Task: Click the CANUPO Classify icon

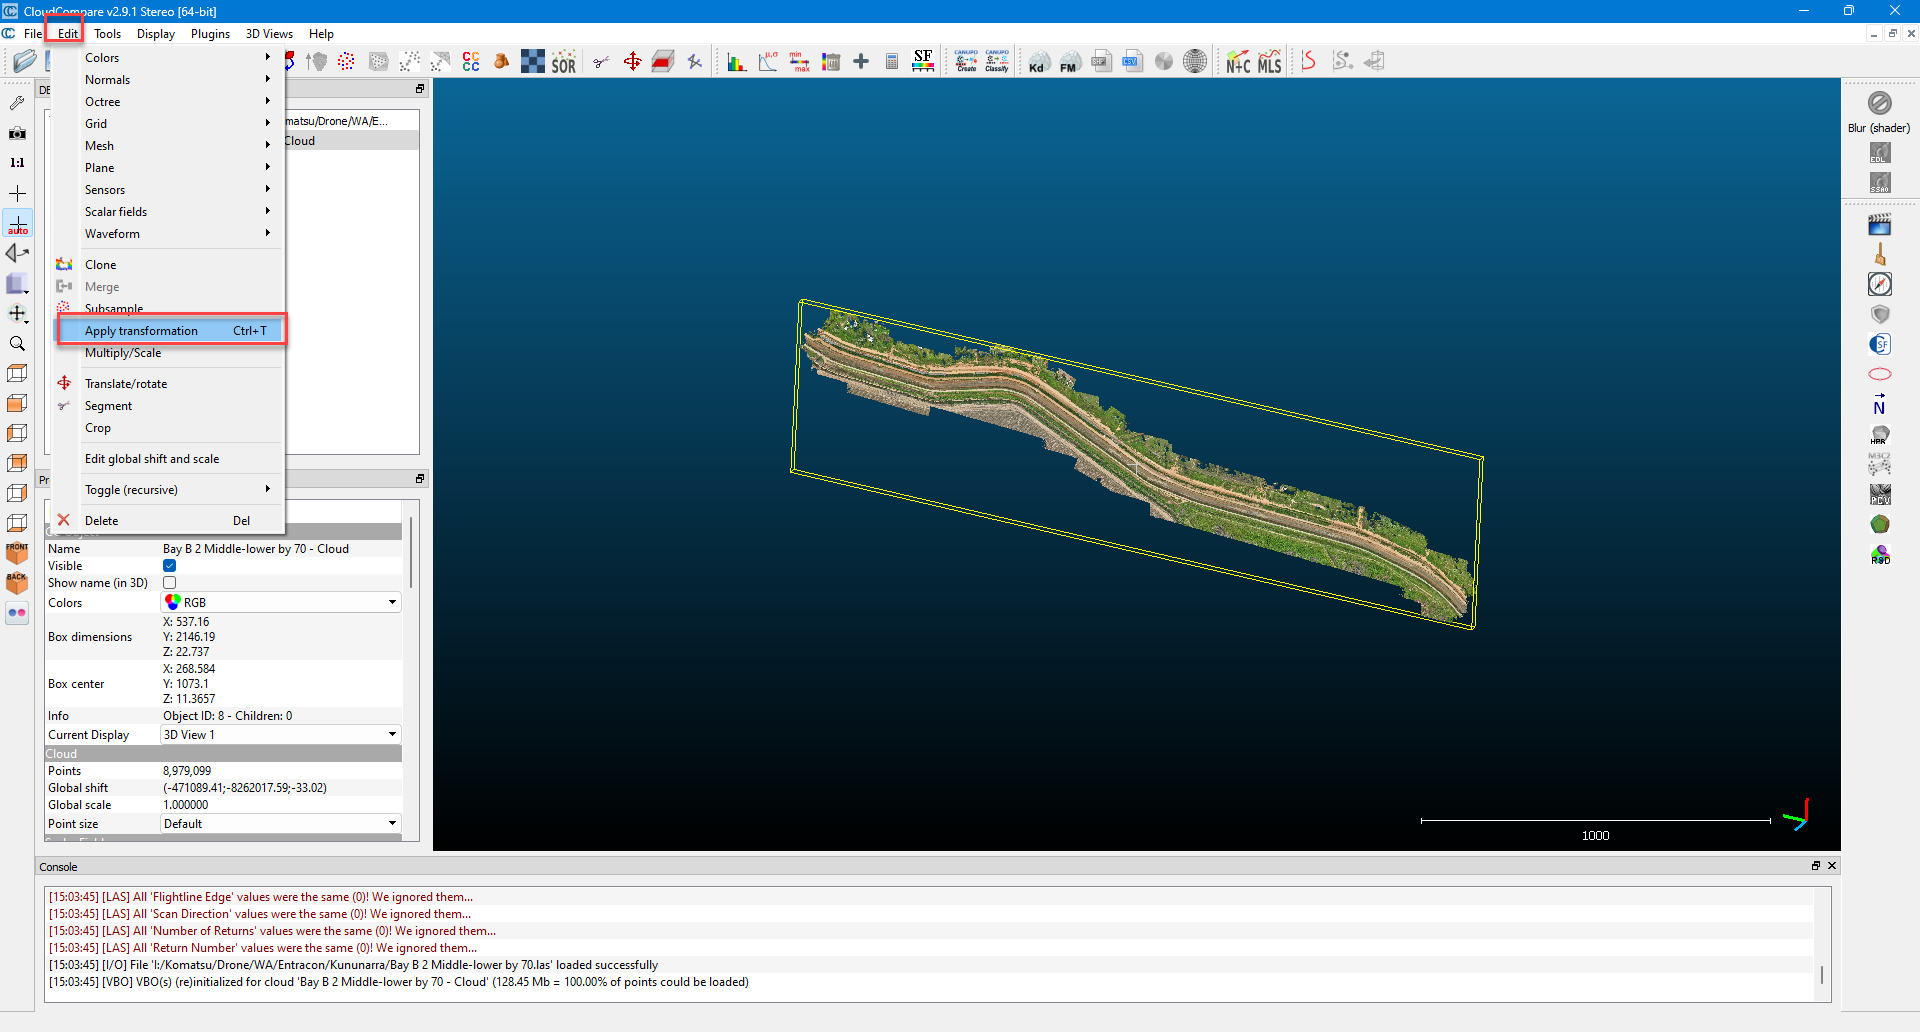Action: point(997,61)
